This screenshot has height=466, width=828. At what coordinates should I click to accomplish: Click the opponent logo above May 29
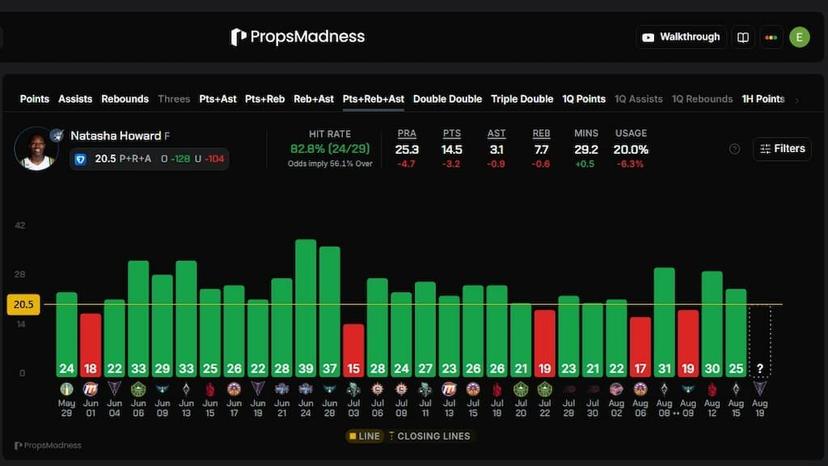pos(67,389)
